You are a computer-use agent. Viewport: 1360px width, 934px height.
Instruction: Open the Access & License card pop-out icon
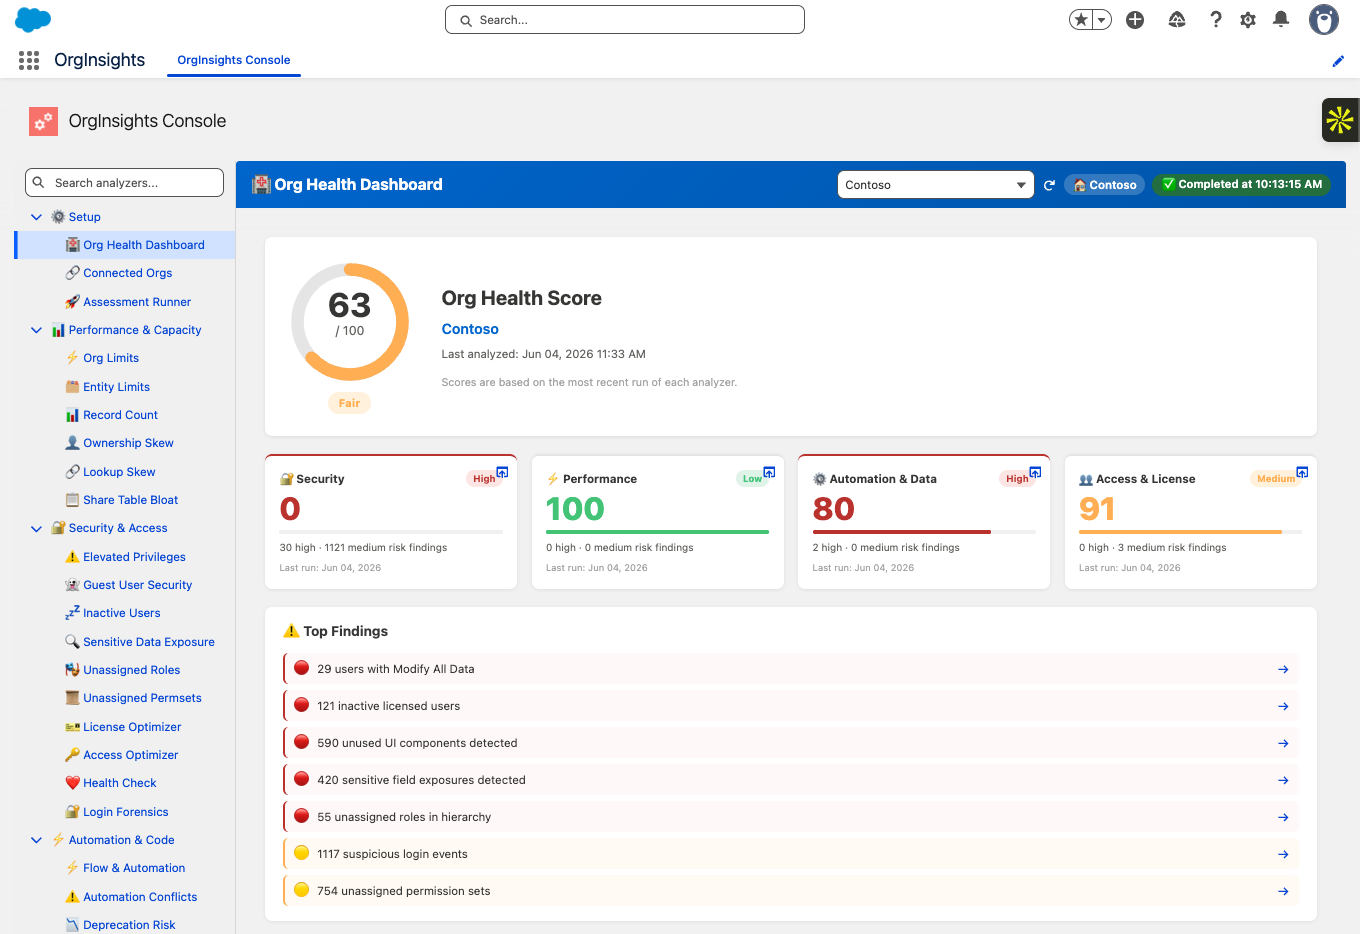tap(1302, 472)
